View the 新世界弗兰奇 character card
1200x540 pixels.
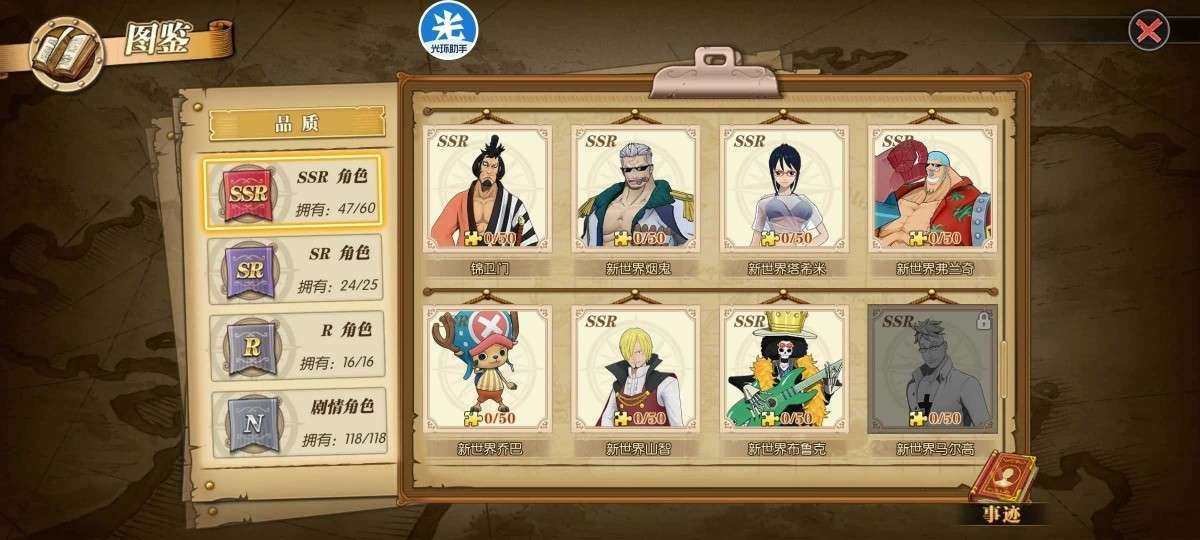pos(932,200)
